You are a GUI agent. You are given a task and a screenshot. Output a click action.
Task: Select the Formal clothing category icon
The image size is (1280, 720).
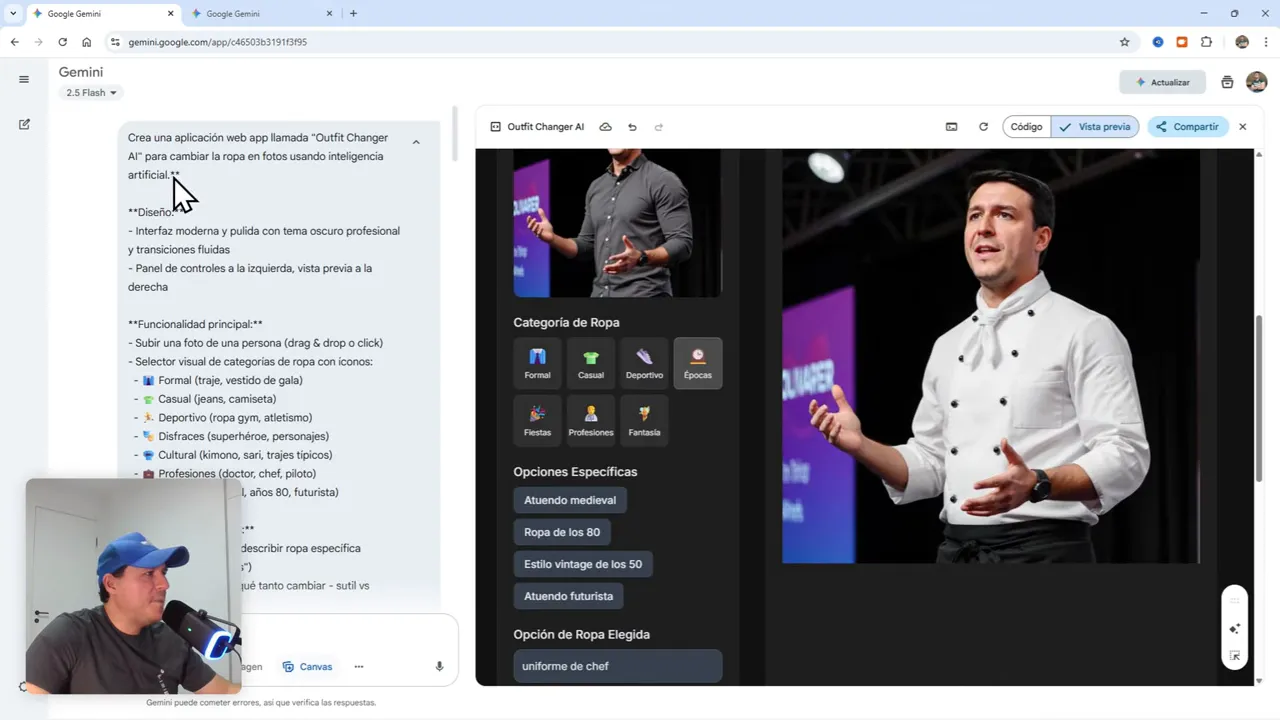tap(537, 362)
